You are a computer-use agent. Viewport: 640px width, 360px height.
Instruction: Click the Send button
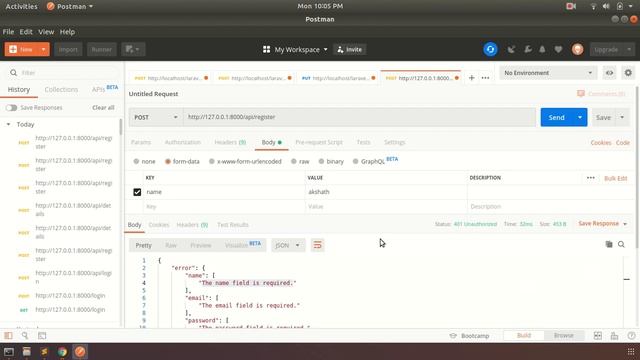[556, 117]
